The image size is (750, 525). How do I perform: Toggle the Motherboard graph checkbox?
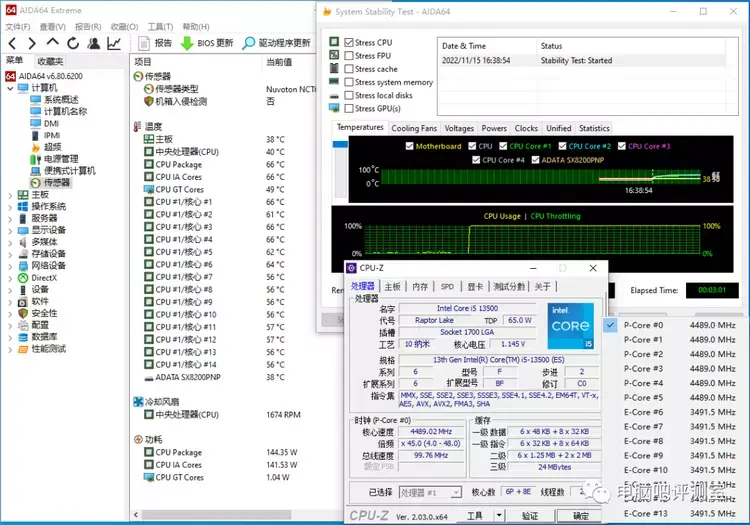[409, 146]
